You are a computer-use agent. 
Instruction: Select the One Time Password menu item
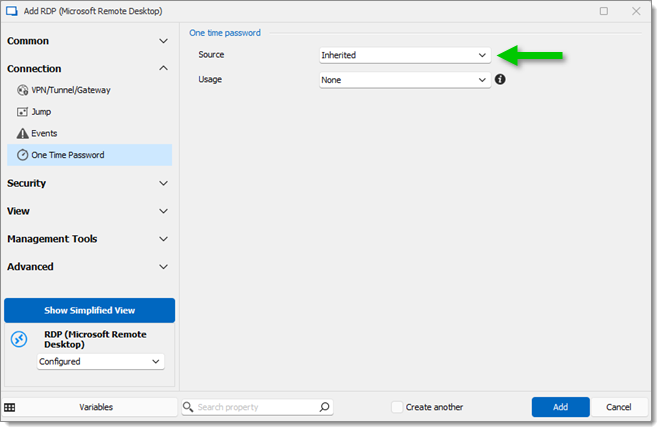pyautogui.click(x=90, y=155)
